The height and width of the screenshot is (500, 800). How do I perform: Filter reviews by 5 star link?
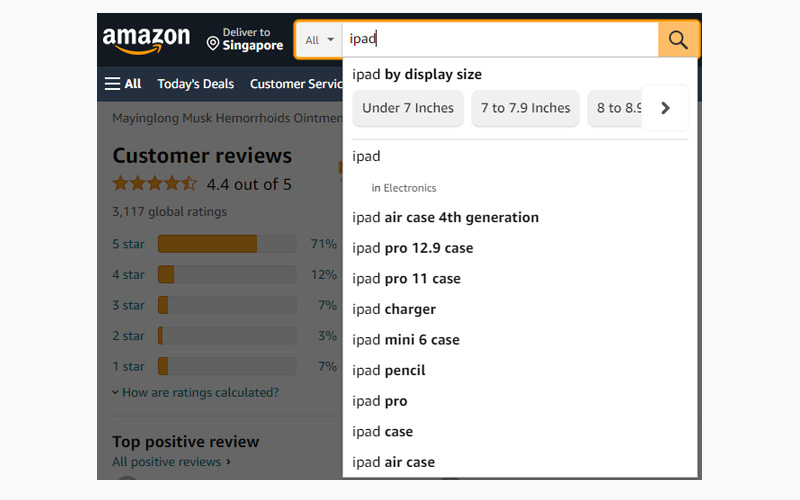(128, 244)
